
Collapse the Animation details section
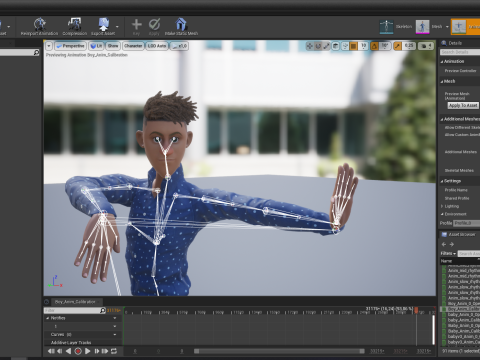tap(442, 62)
